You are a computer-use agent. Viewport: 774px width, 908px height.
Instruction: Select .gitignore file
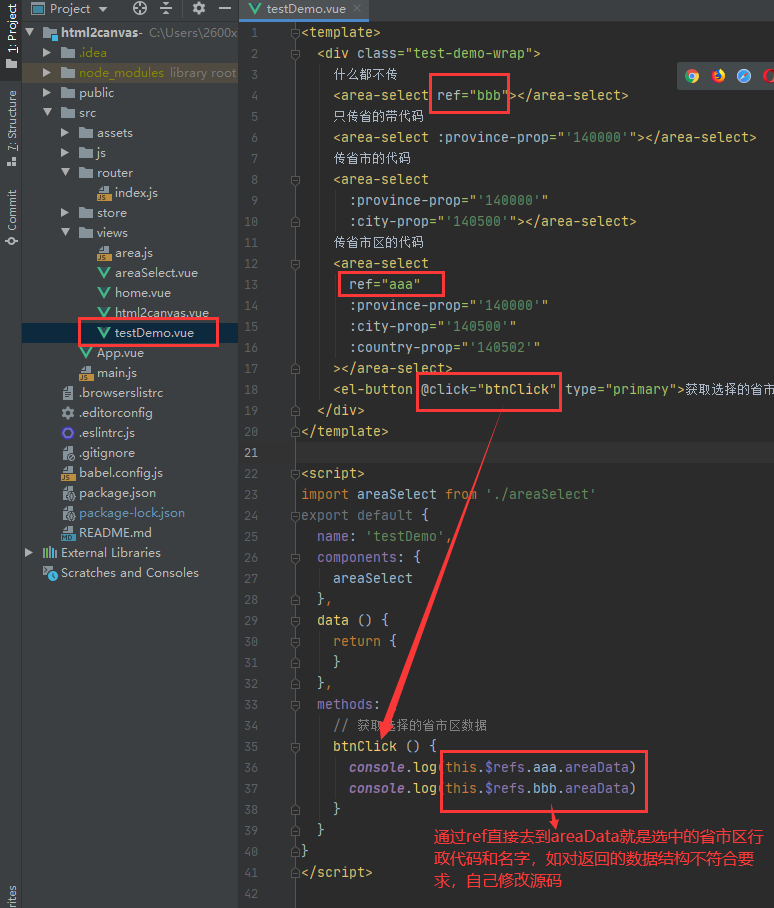pyautogui.click(x=107, y=453)
